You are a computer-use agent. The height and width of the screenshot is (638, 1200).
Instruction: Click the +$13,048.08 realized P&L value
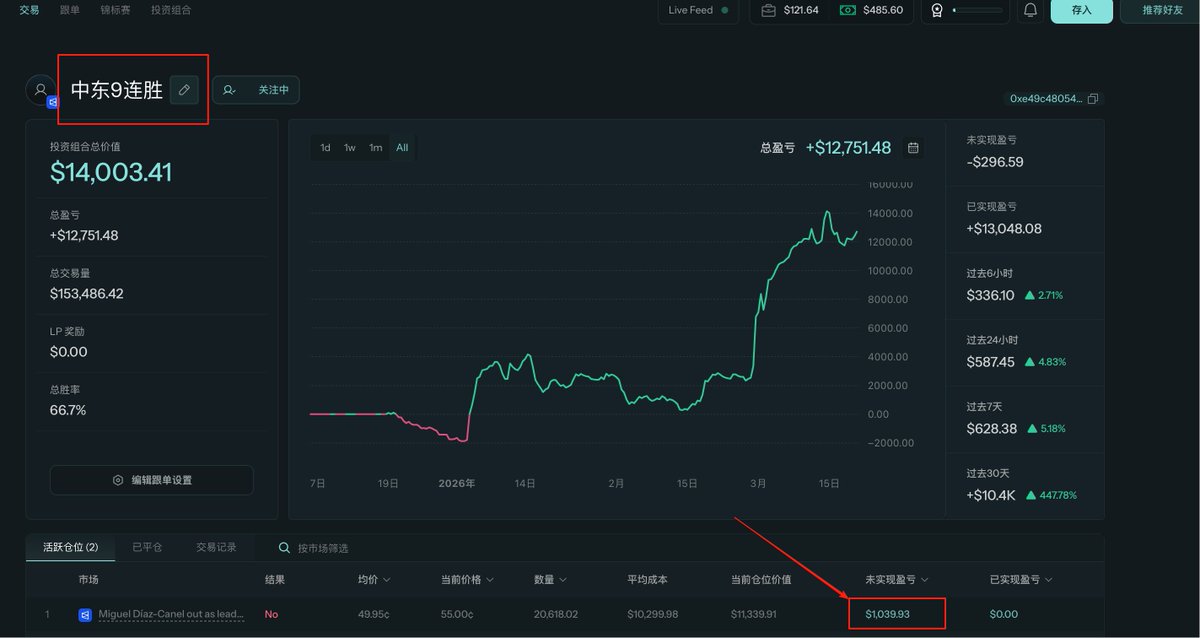pos(1004,228)
